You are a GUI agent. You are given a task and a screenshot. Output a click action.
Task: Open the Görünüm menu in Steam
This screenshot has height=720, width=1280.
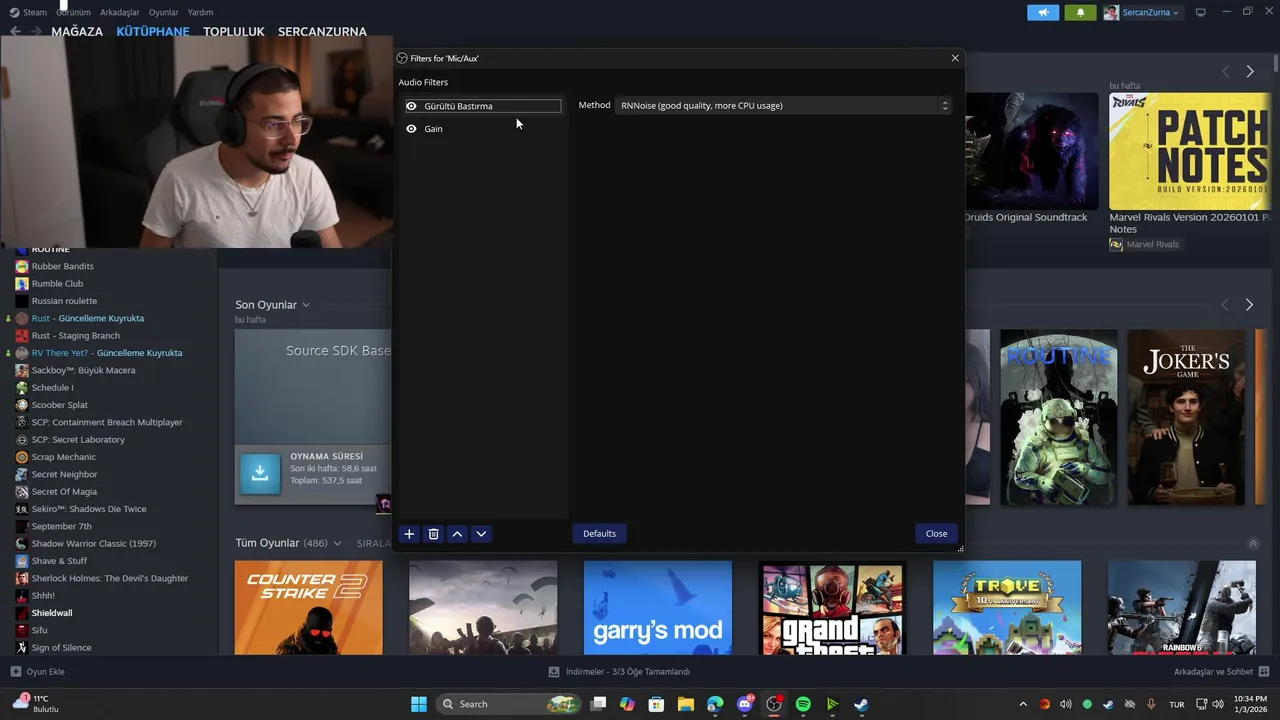73,12
